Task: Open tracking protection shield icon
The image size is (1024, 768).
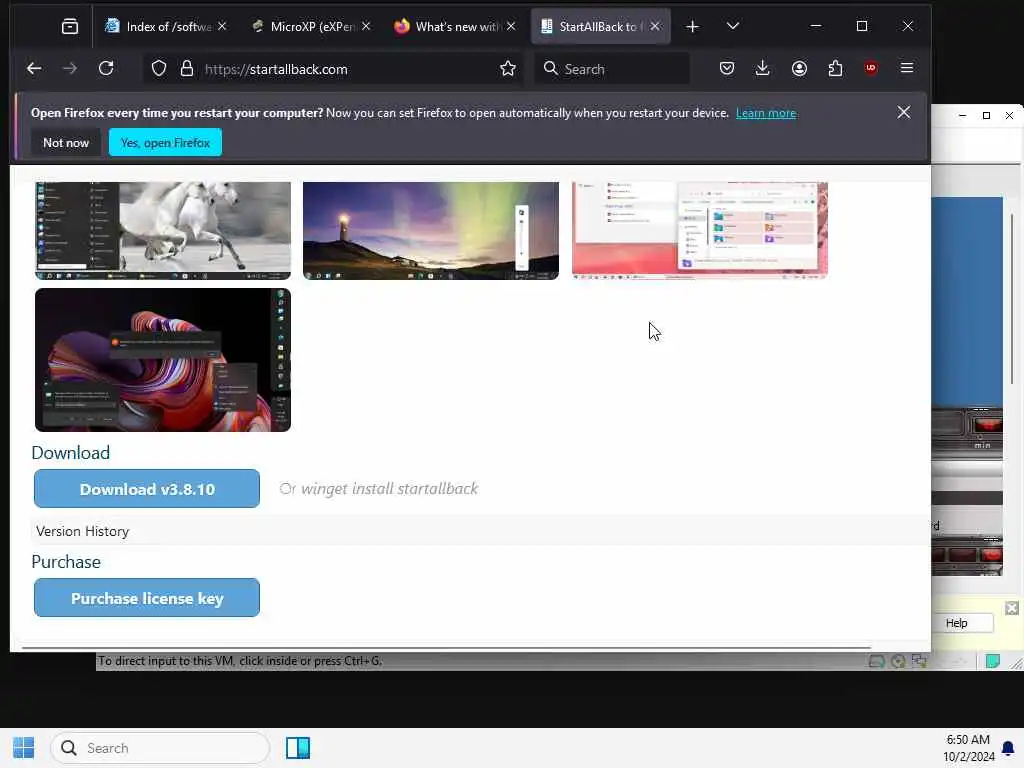Action: (159, 69)
